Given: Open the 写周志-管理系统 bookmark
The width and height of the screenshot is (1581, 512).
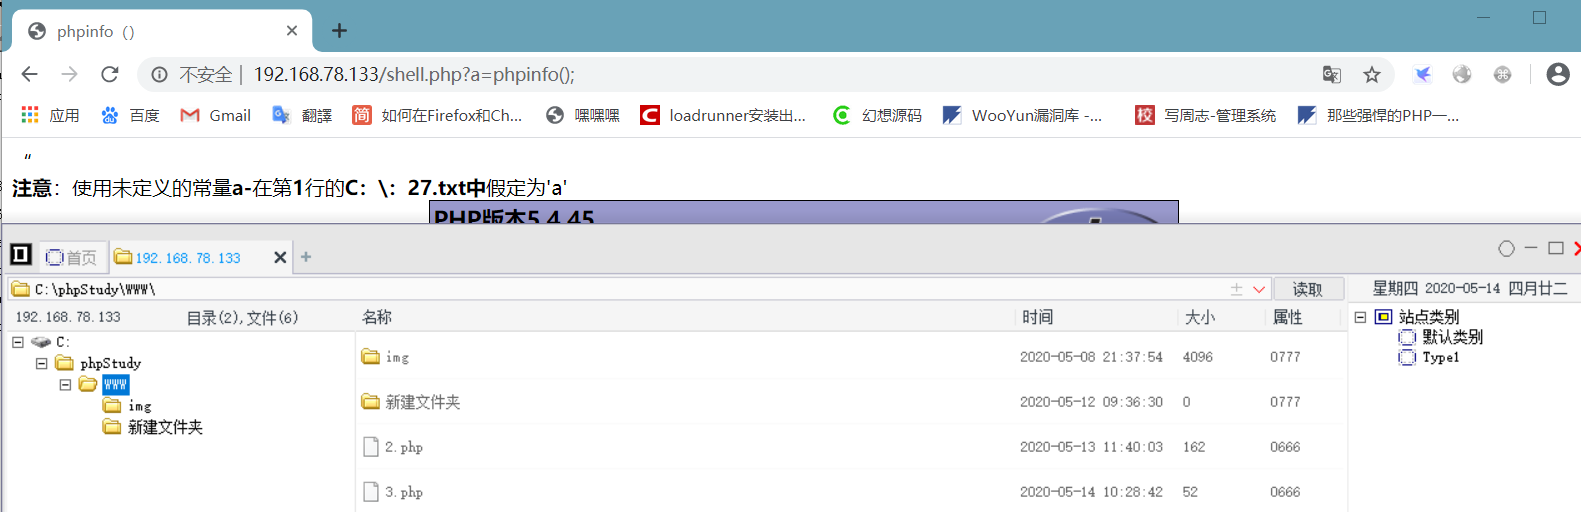Looking at the screenshot, I should (x=1205, y=116).
